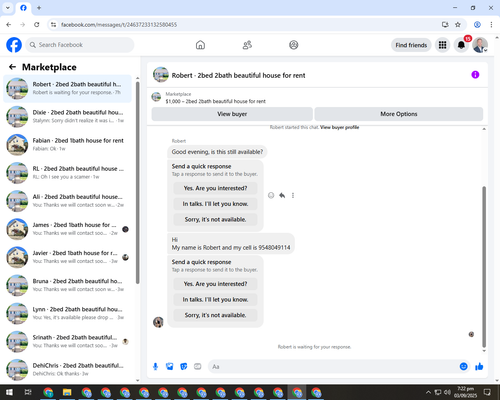Click the Facebook logo icon
The height and width of the screenshot is (400, 500).
pyautogui.click(x=14, y=45)
